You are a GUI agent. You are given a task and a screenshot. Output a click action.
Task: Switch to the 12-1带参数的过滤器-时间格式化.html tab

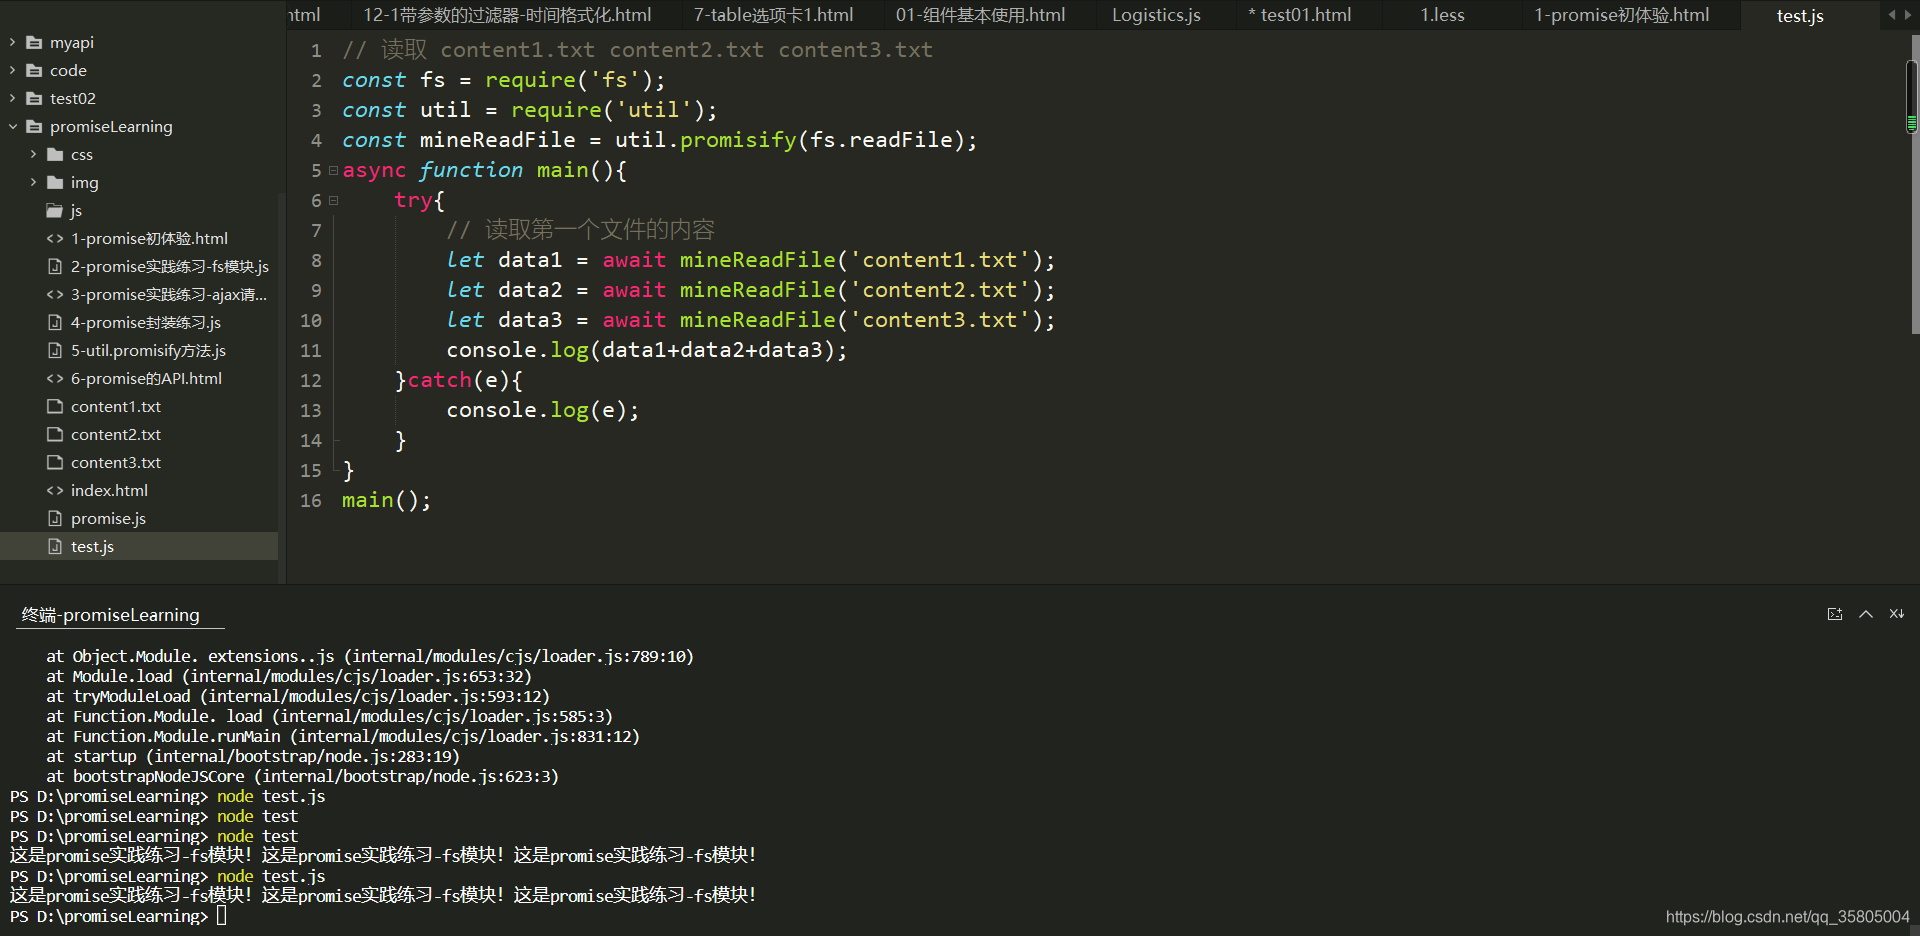507,15
